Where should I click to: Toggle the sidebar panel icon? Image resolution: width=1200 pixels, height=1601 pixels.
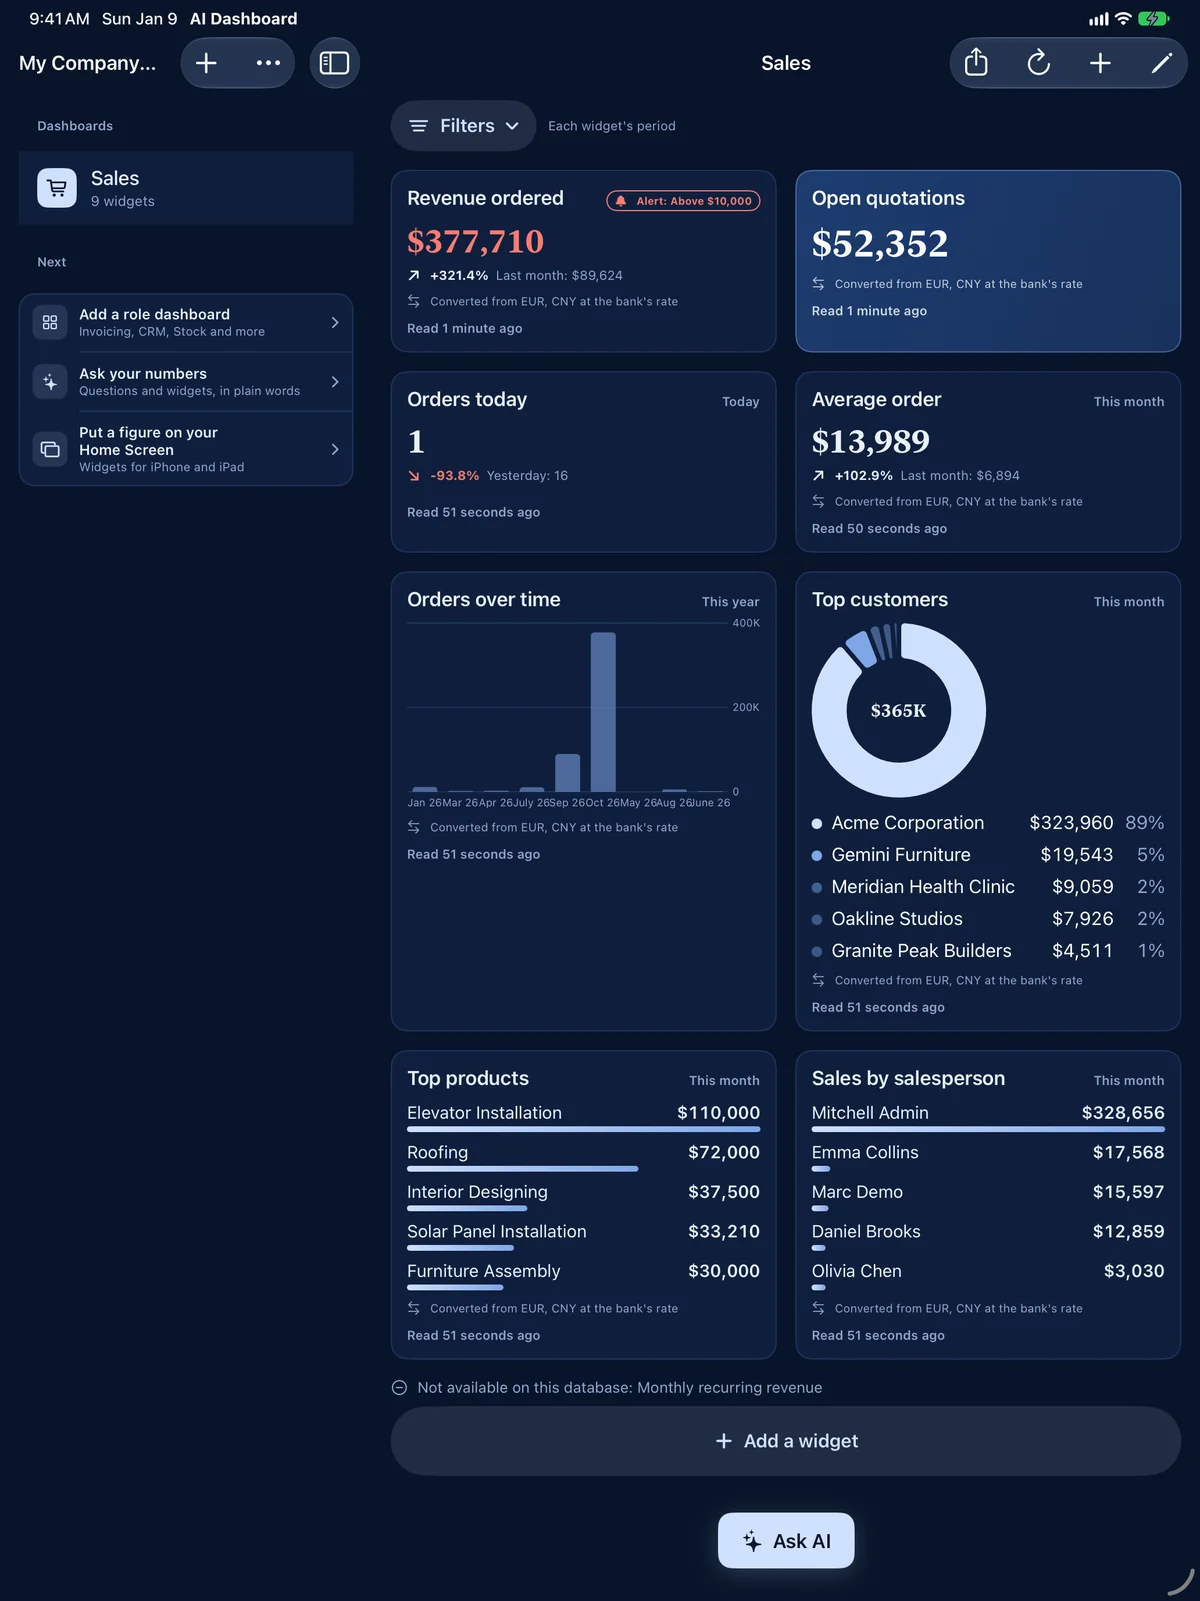click(334, 63)
